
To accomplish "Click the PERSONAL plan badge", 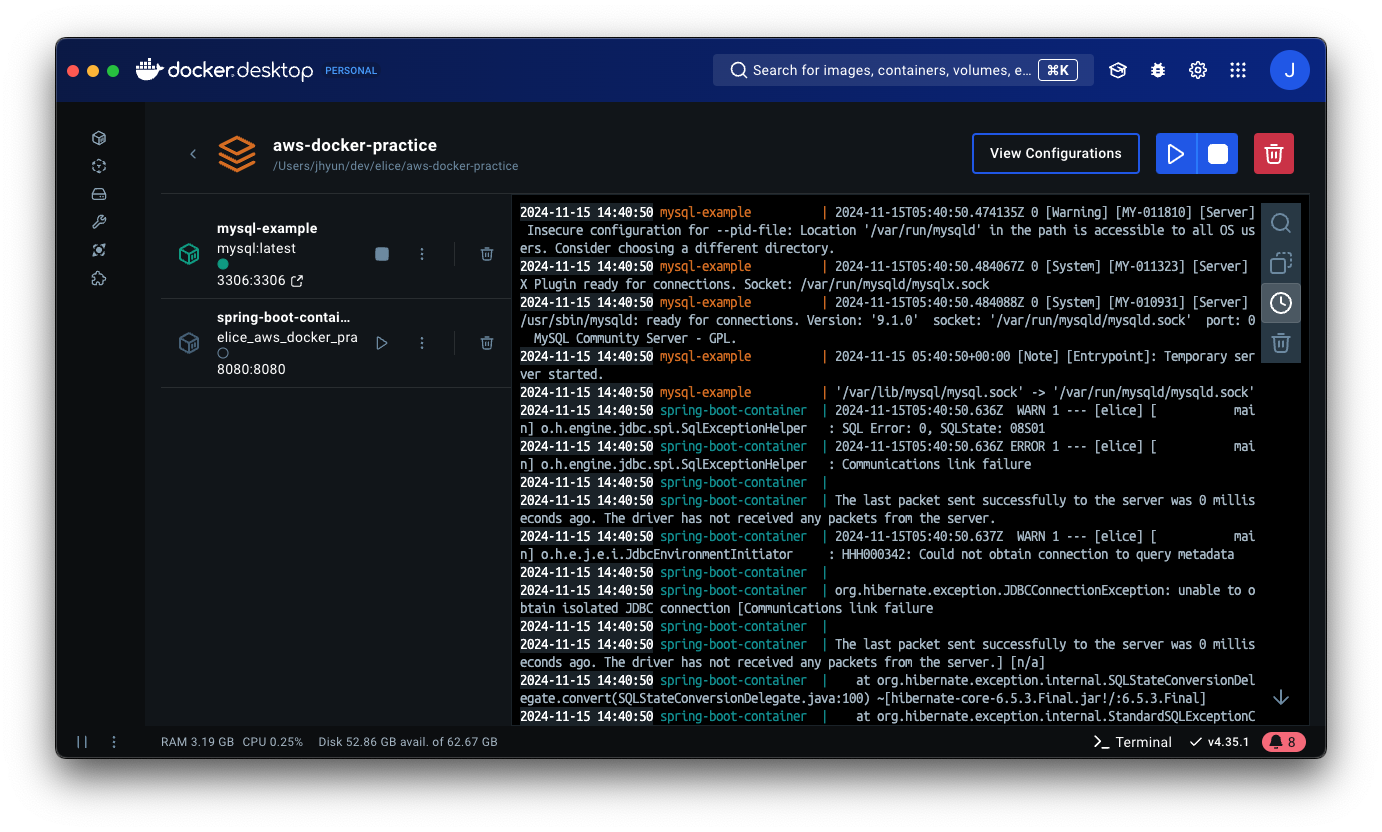I will coord(351,71).
